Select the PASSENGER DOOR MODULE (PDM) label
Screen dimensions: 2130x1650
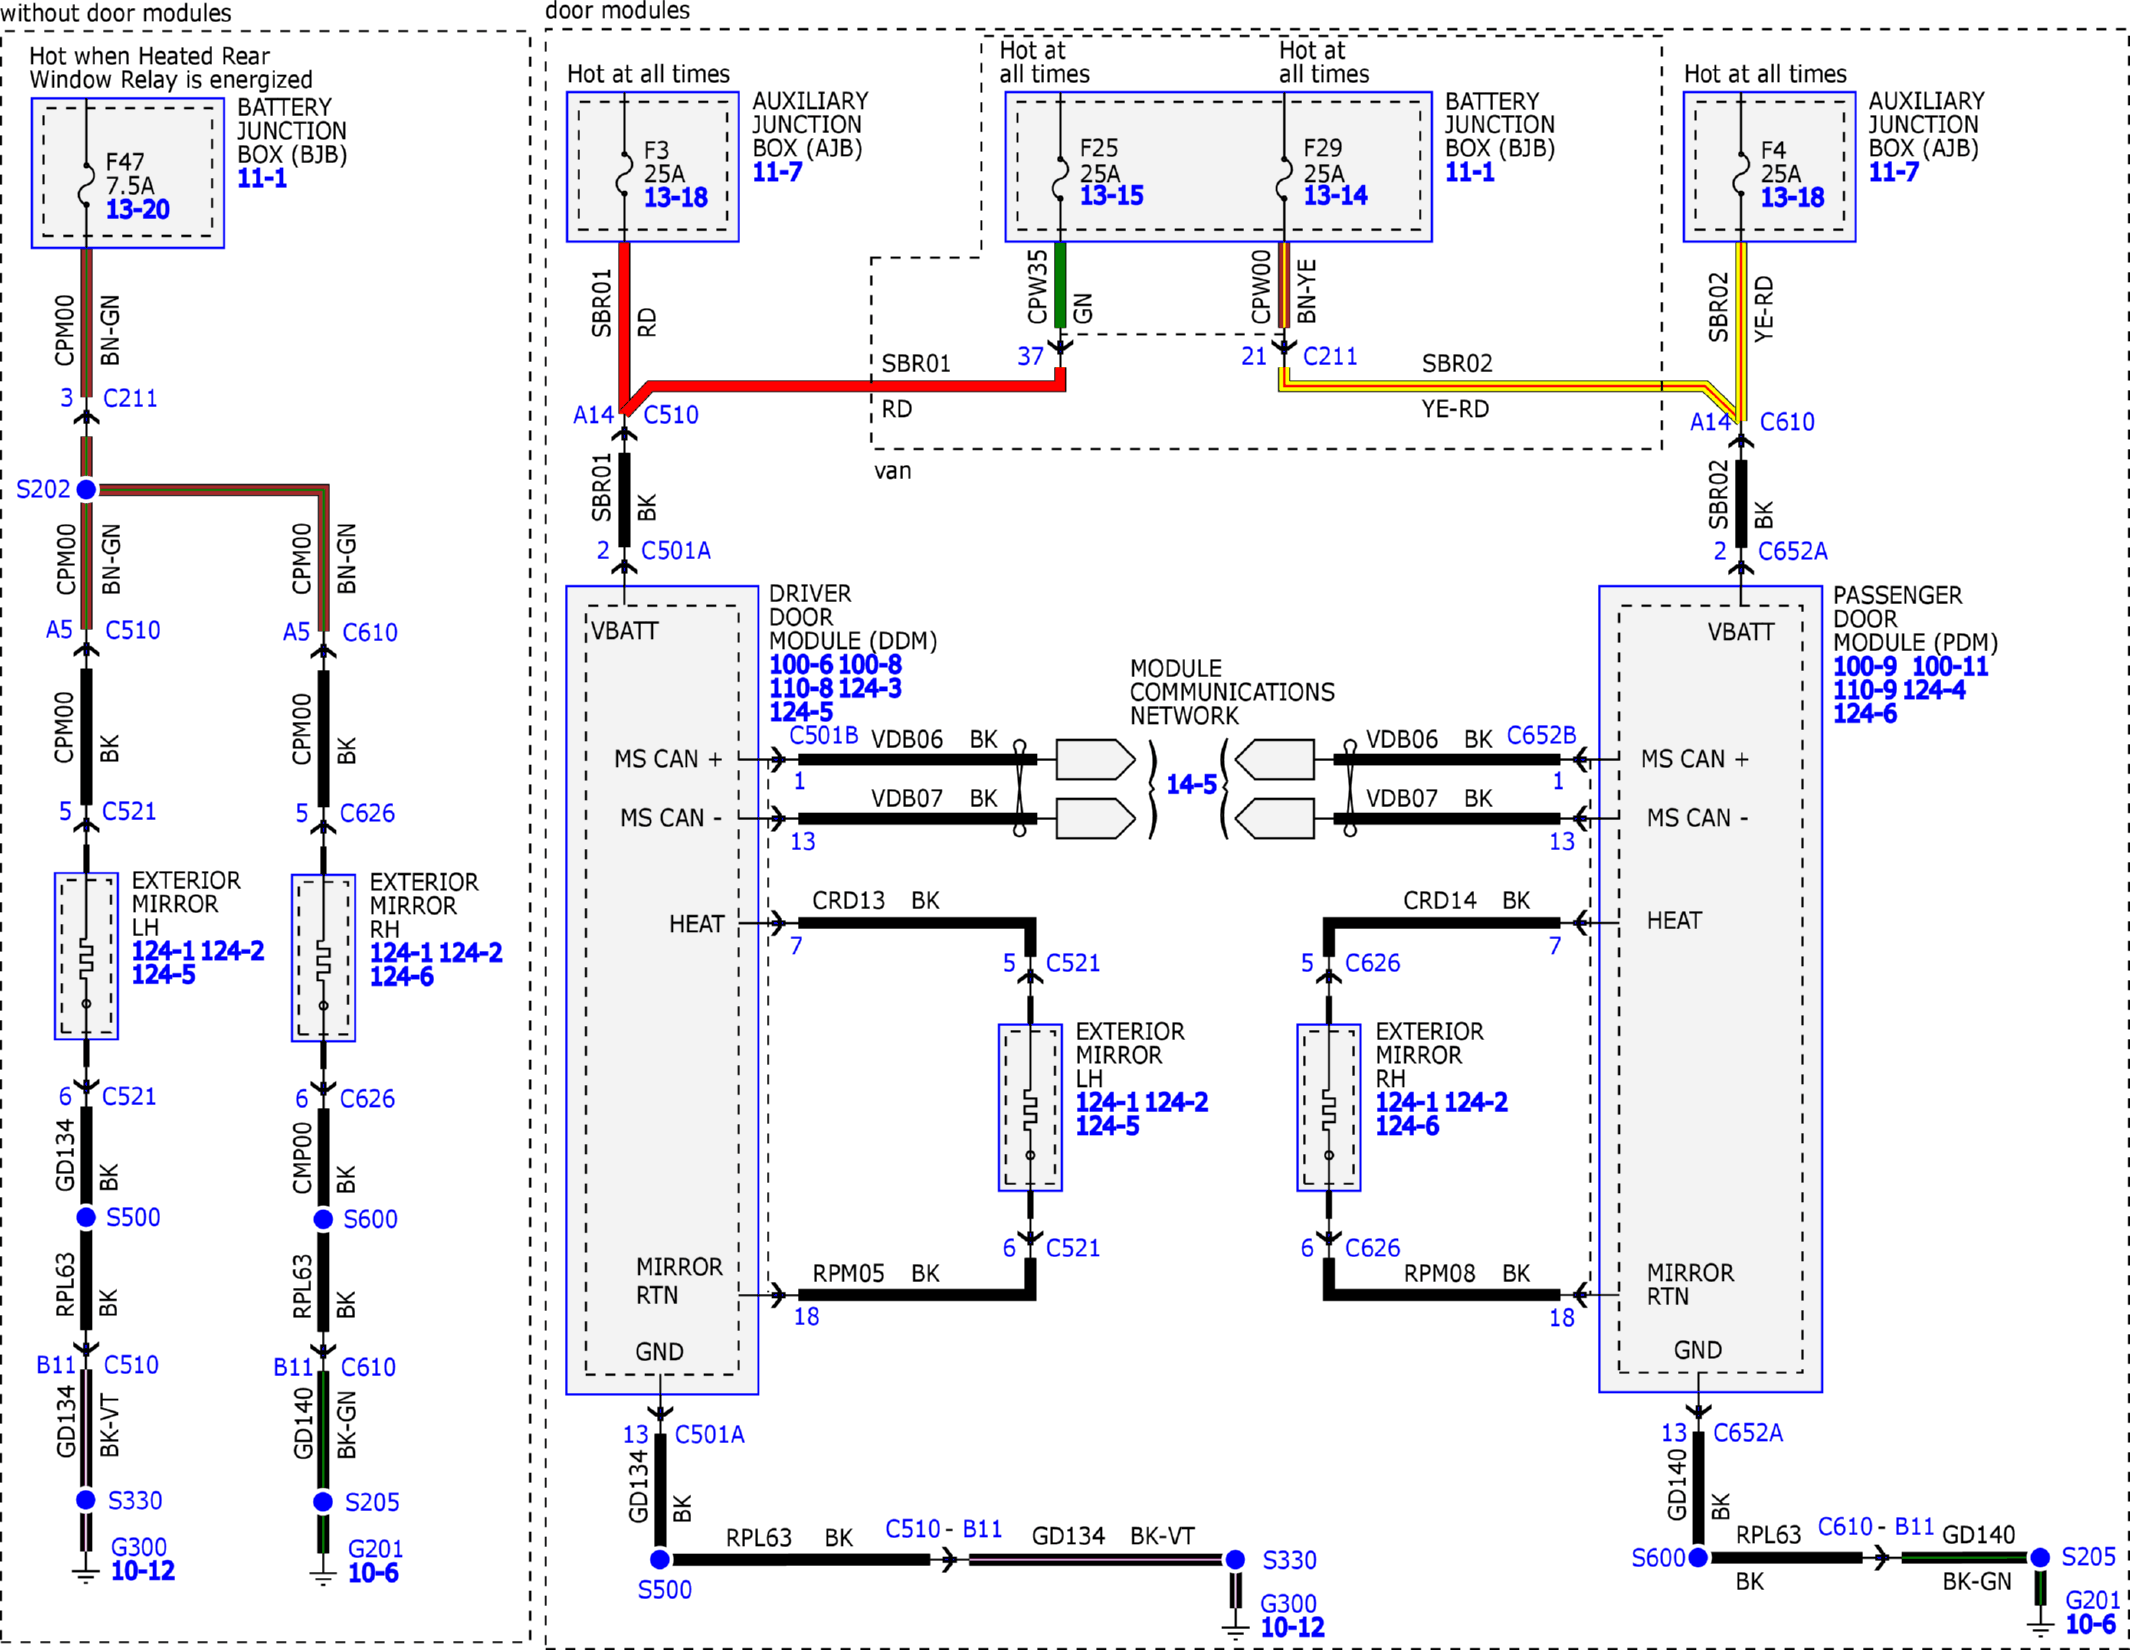(x=1915, y=619)
